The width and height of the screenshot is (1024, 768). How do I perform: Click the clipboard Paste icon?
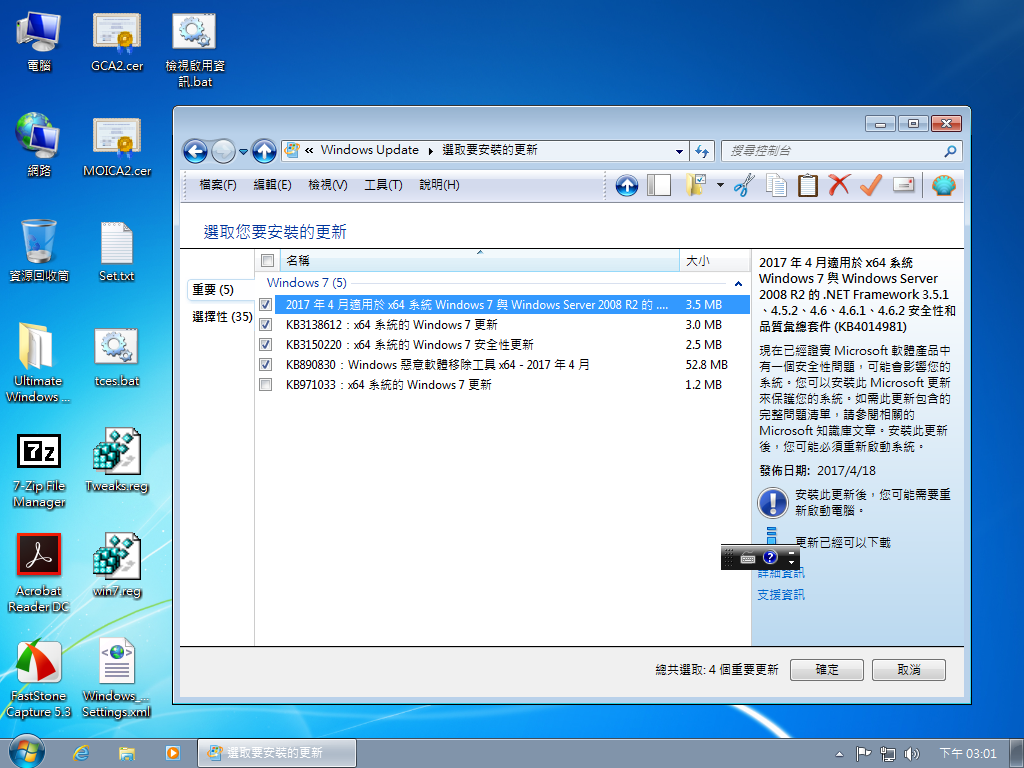coord(808,185)
